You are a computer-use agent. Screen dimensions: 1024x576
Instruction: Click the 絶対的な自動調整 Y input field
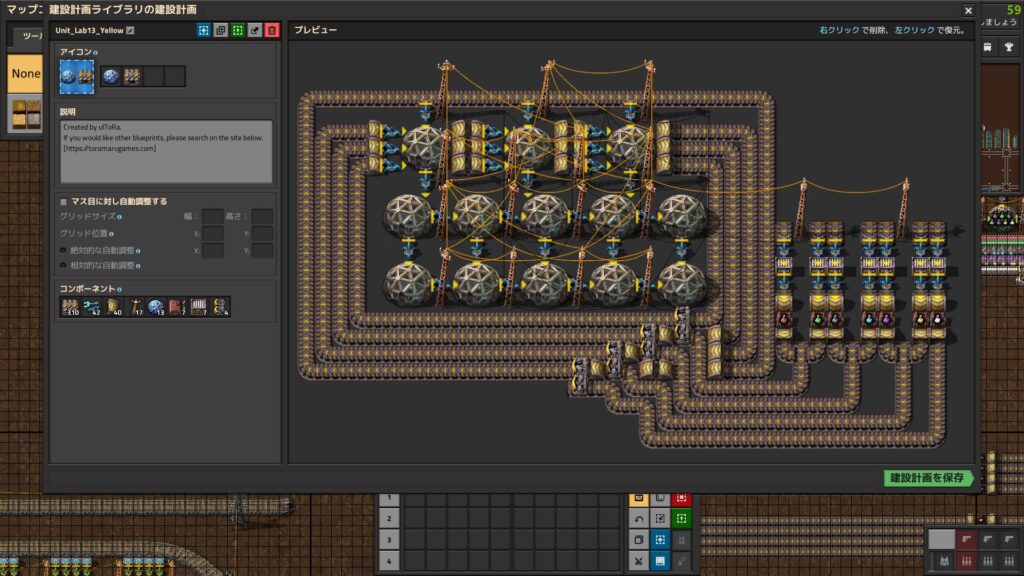coord(262,250)
